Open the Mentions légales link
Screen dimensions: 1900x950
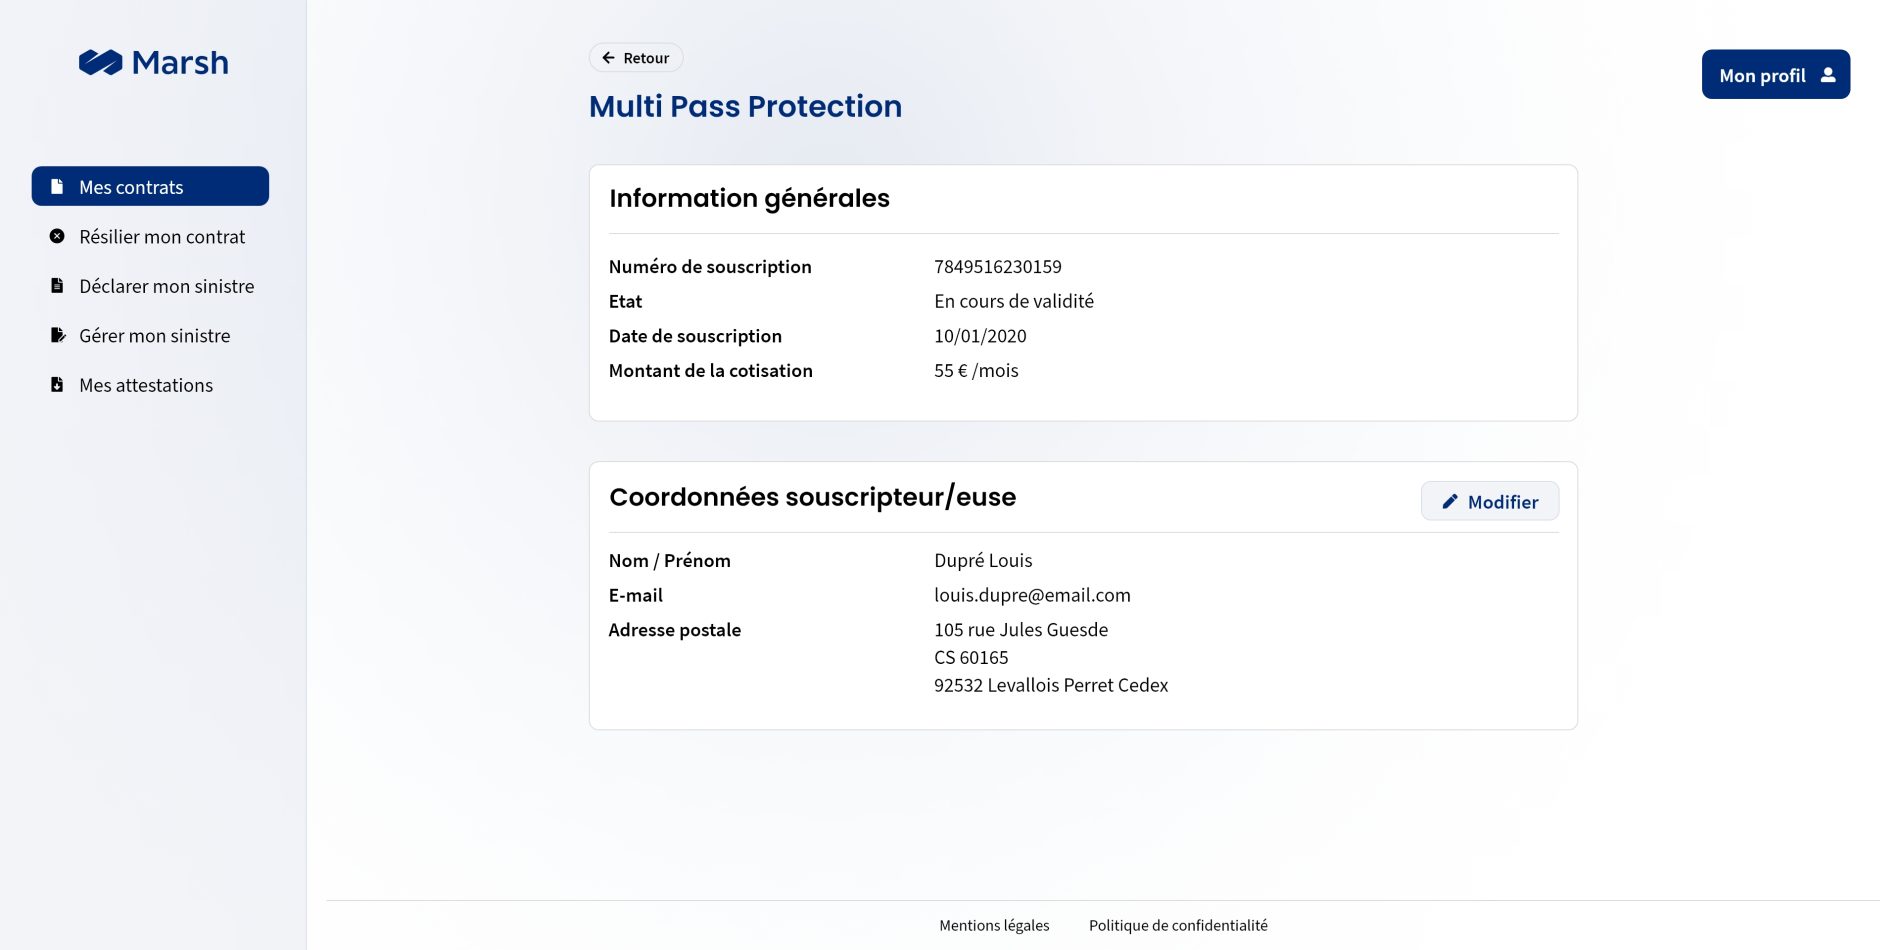click(994, 926)
